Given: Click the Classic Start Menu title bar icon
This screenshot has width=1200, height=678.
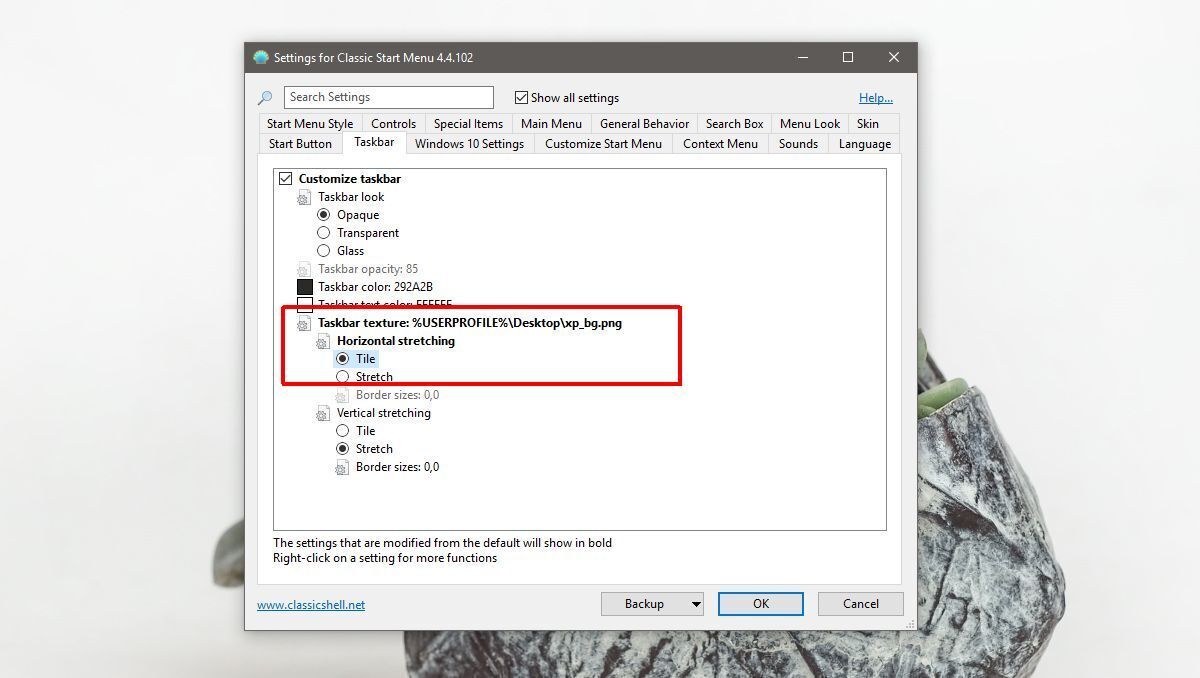Looking at the screenshot, I should tap(260, 57).
